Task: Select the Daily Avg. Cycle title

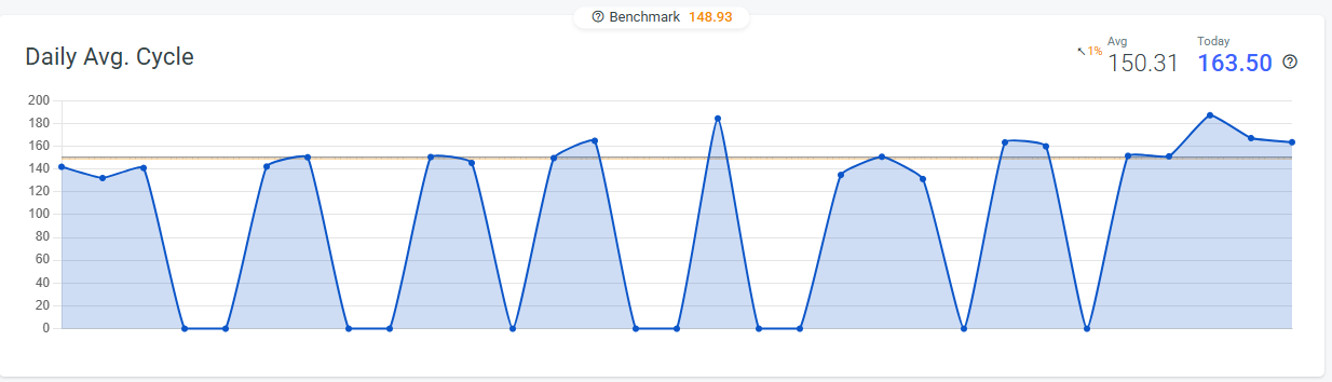Action: (109, 57)
